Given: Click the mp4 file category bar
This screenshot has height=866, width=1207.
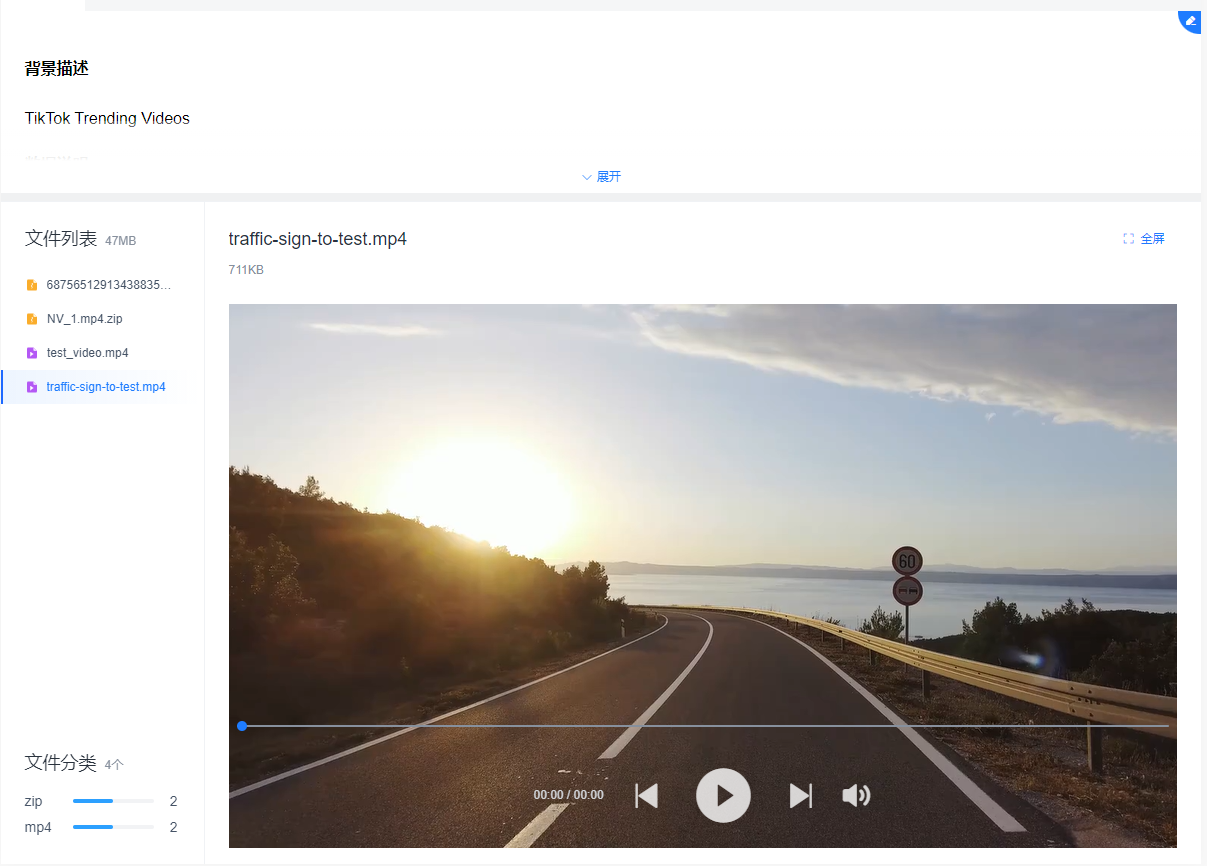Looking at the screenshot, I should [x=113, y=827].
